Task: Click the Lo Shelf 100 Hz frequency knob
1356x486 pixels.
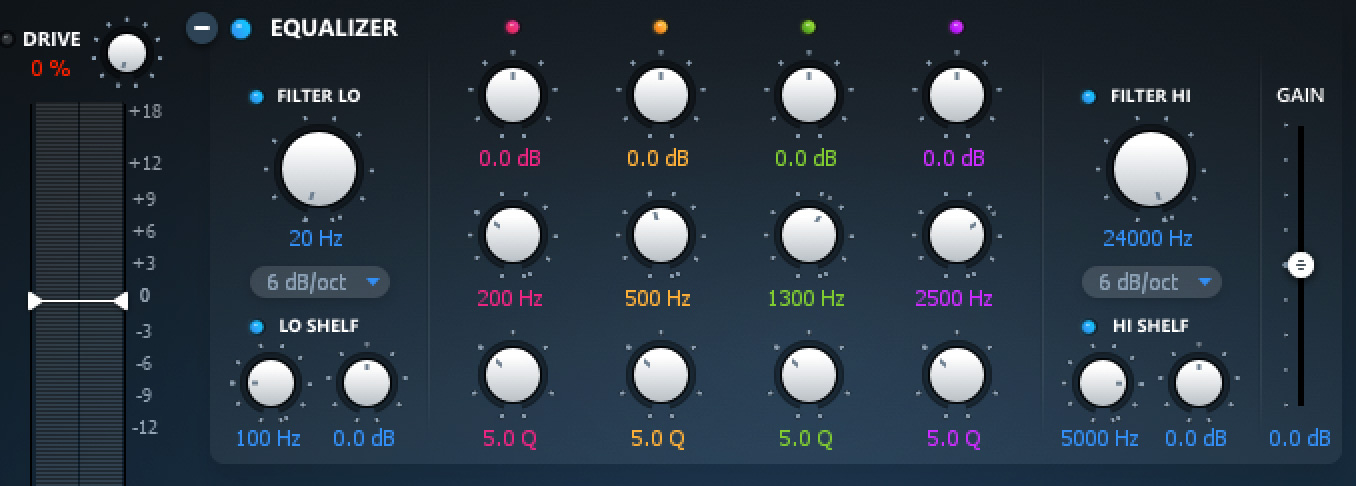Action: click(271, 383)
